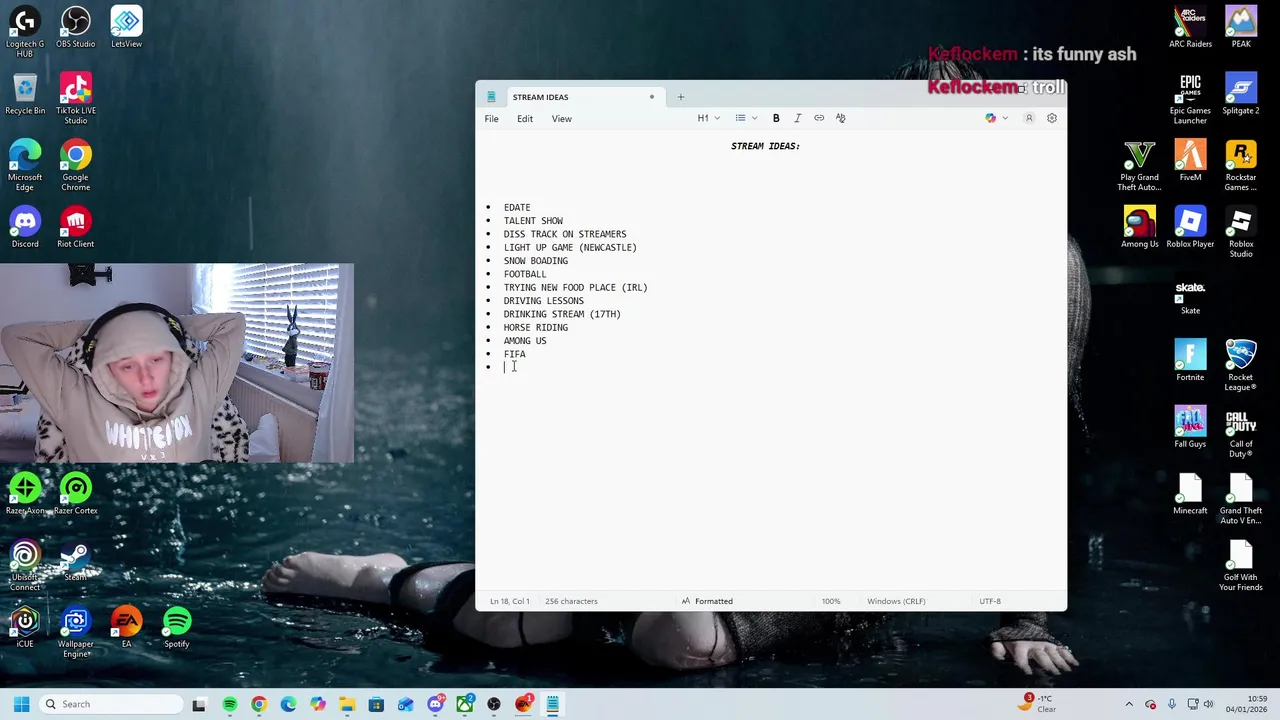Screen dimensions: 1280x720
Task: Close the STREAM IDEAS tab via its dot
Action: click(x=651, y=97)
